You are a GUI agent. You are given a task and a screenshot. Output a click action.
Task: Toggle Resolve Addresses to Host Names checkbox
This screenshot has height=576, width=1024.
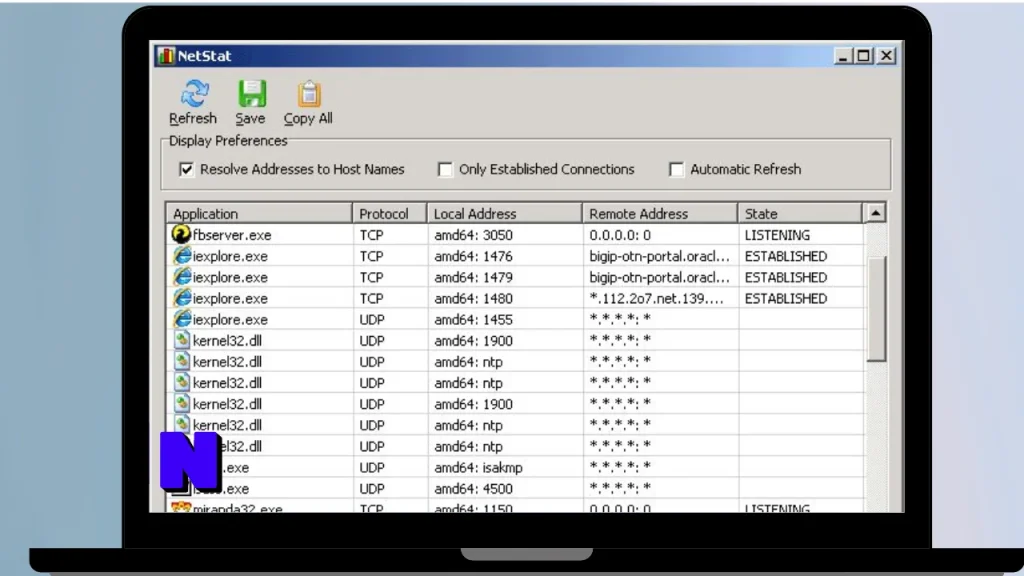click(186, 169)
